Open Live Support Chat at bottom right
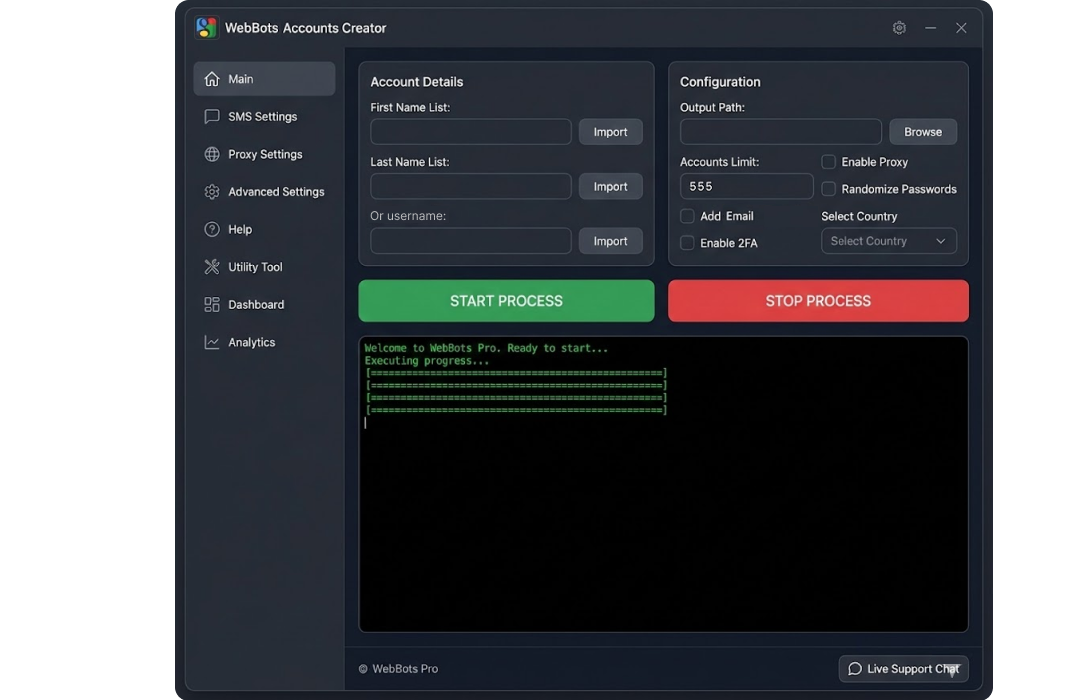This screenshot has height=700, width=1080. tap(902, 668)
